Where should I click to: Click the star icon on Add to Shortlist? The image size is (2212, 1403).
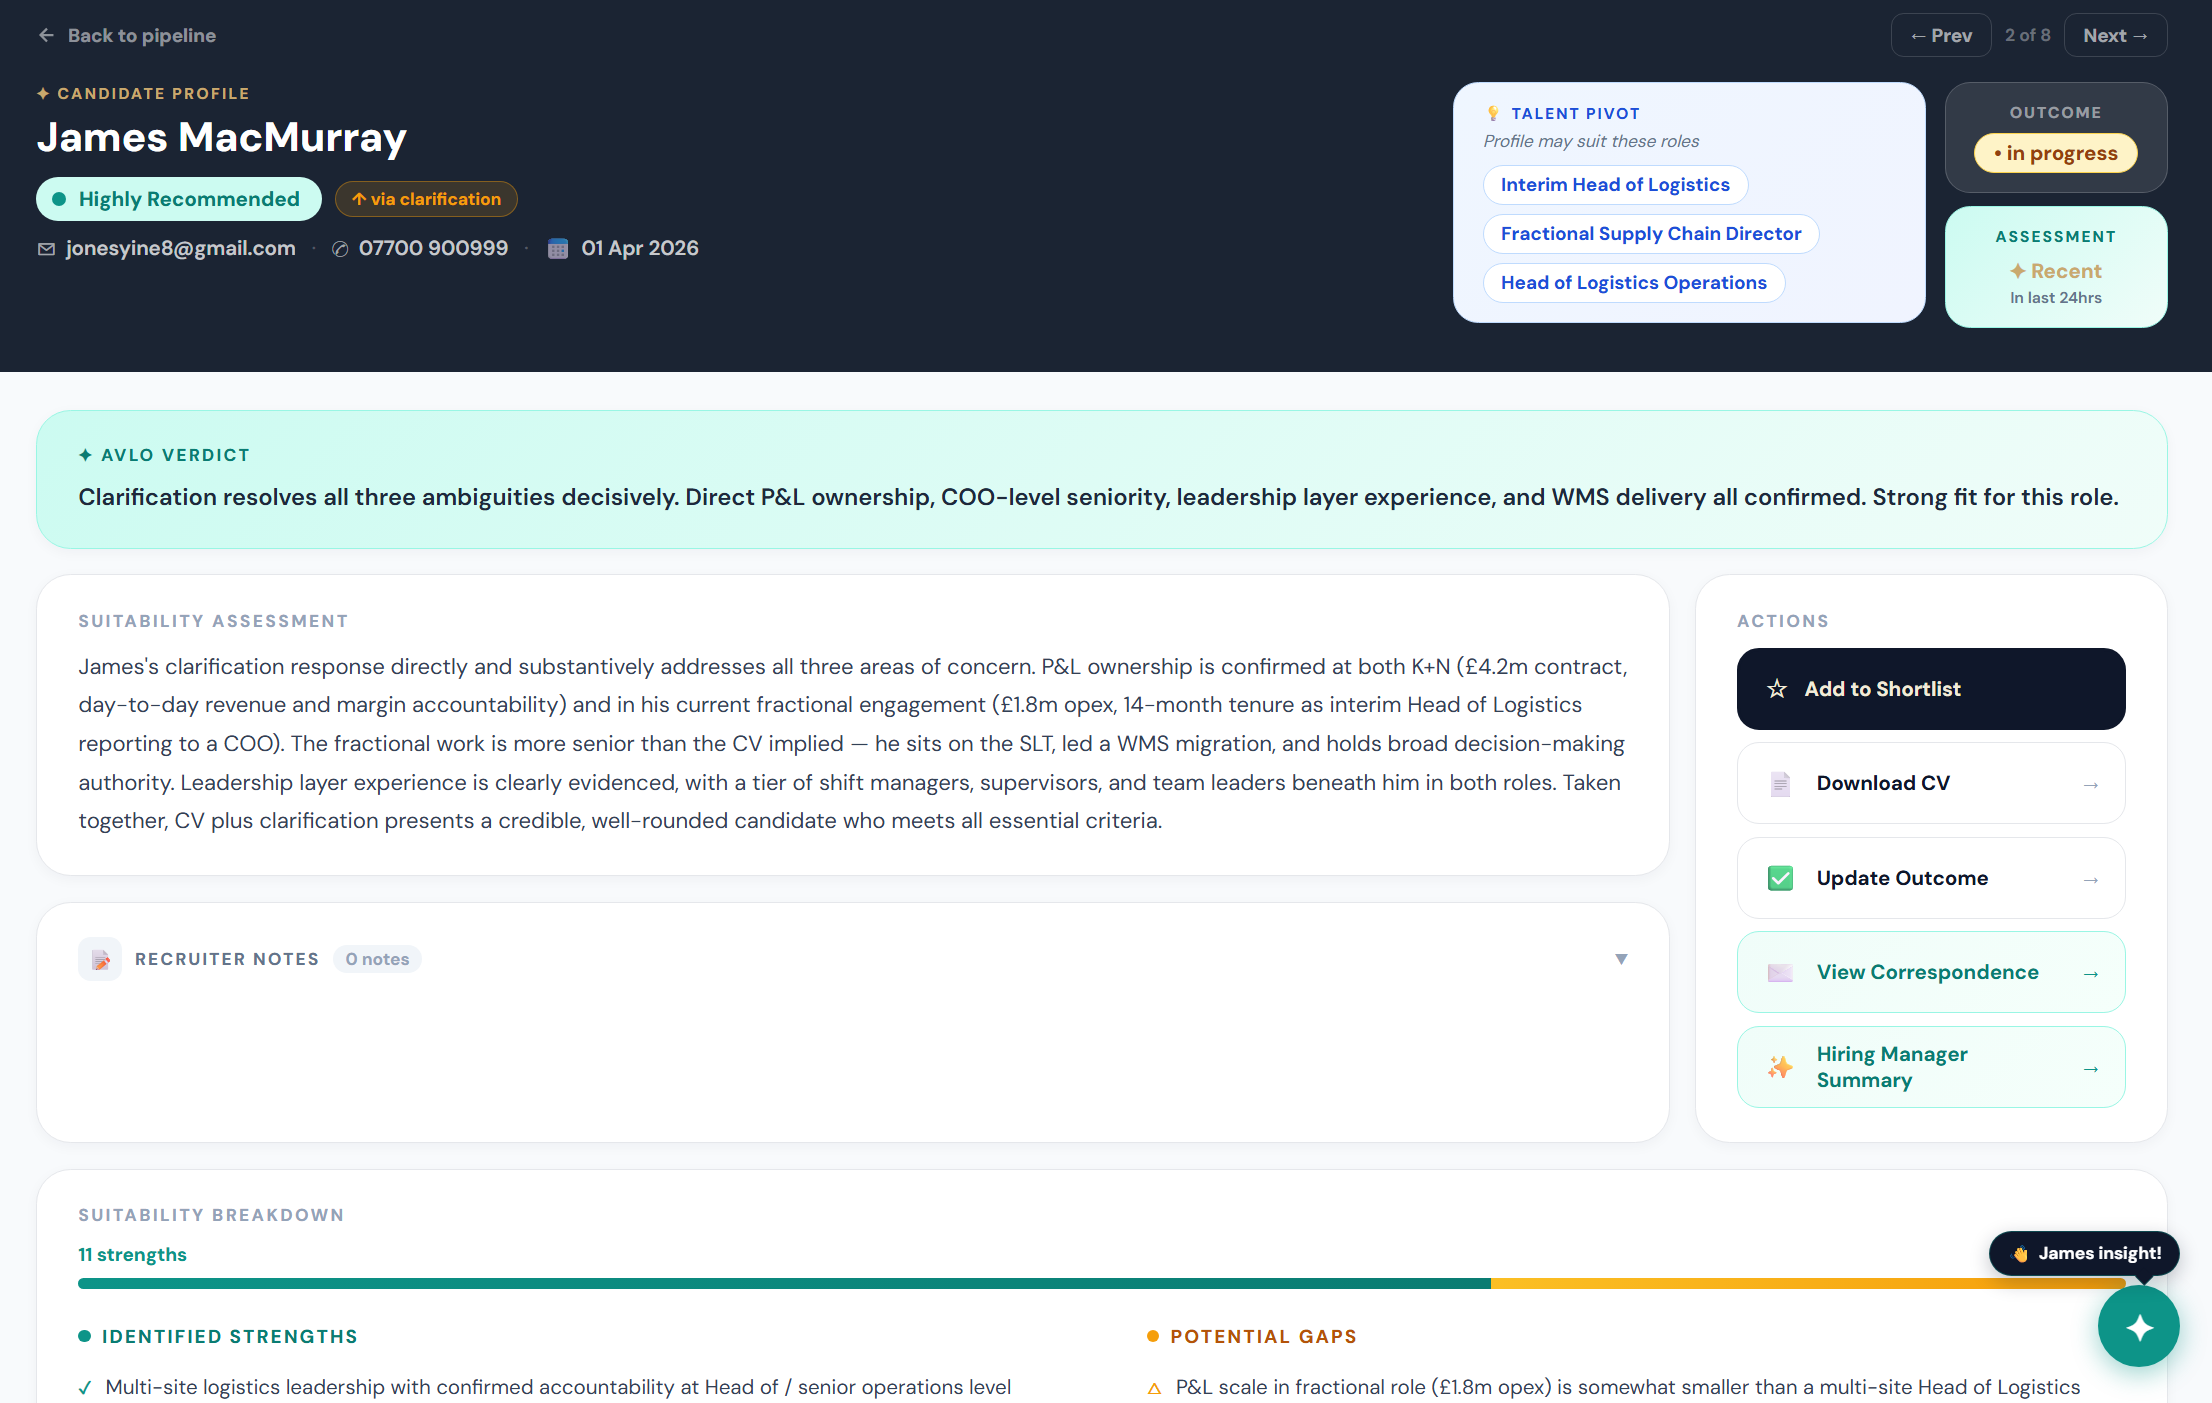click(1777, 689)
